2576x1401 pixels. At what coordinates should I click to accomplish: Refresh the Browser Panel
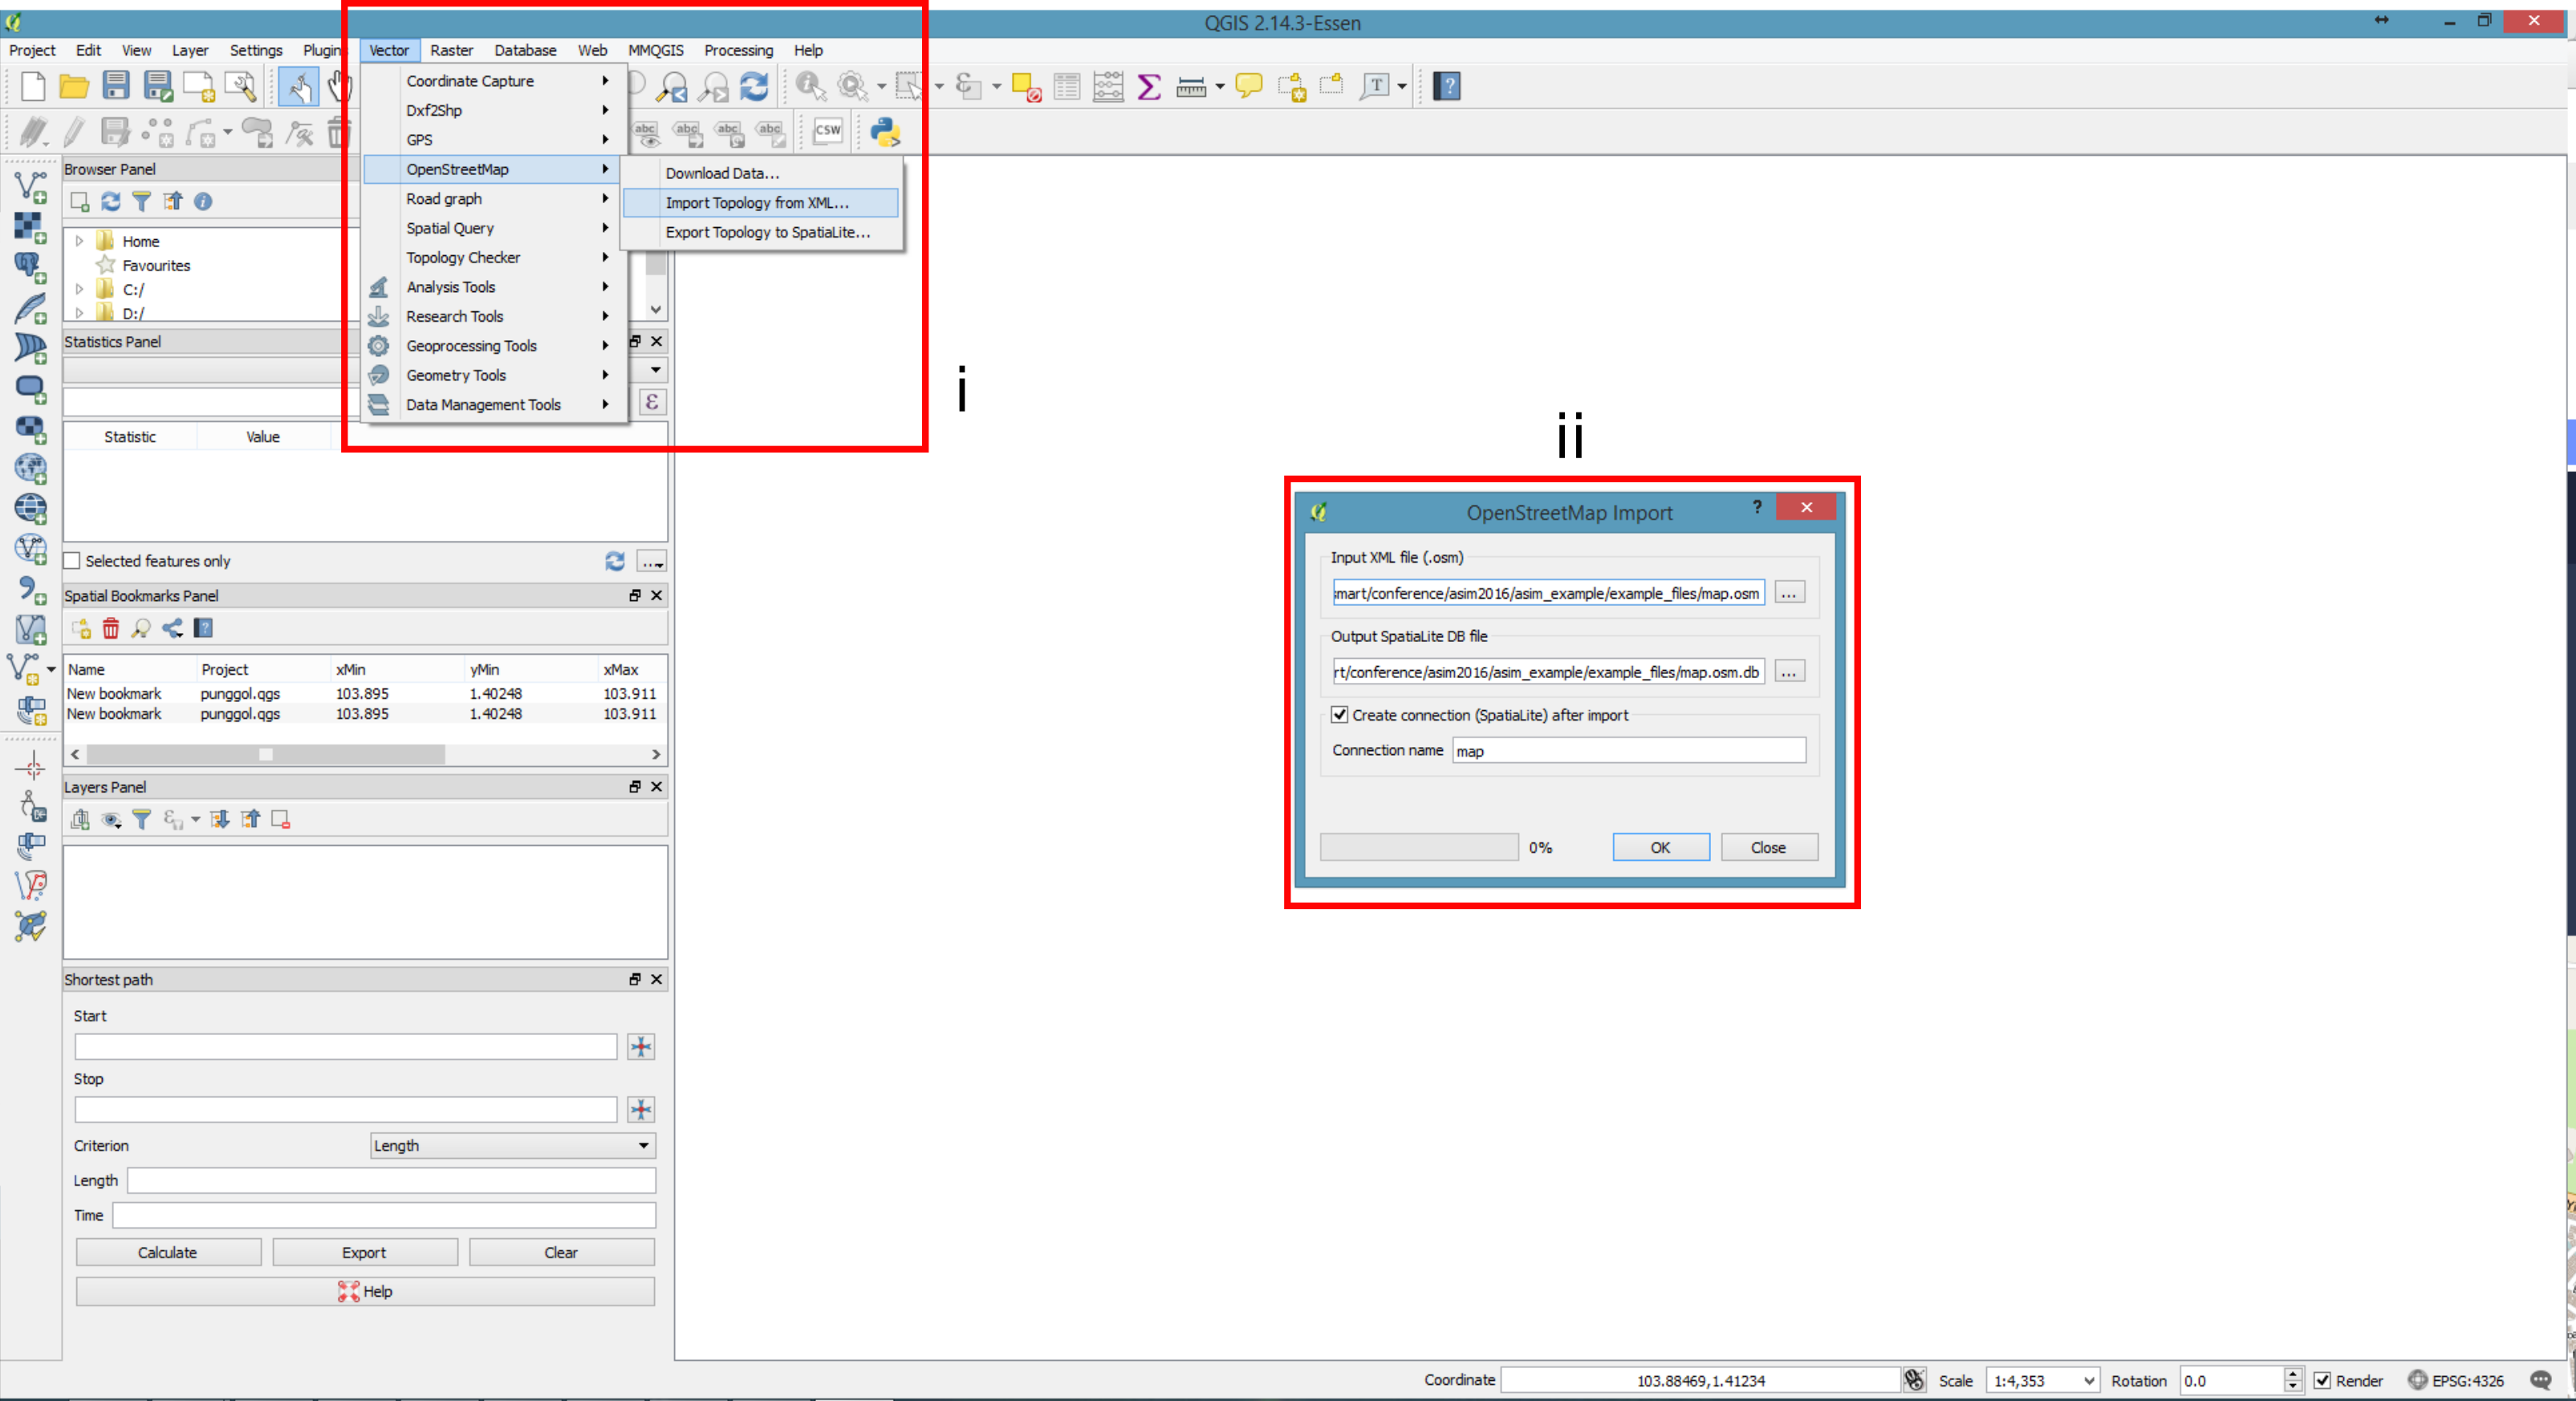[111, 202]
